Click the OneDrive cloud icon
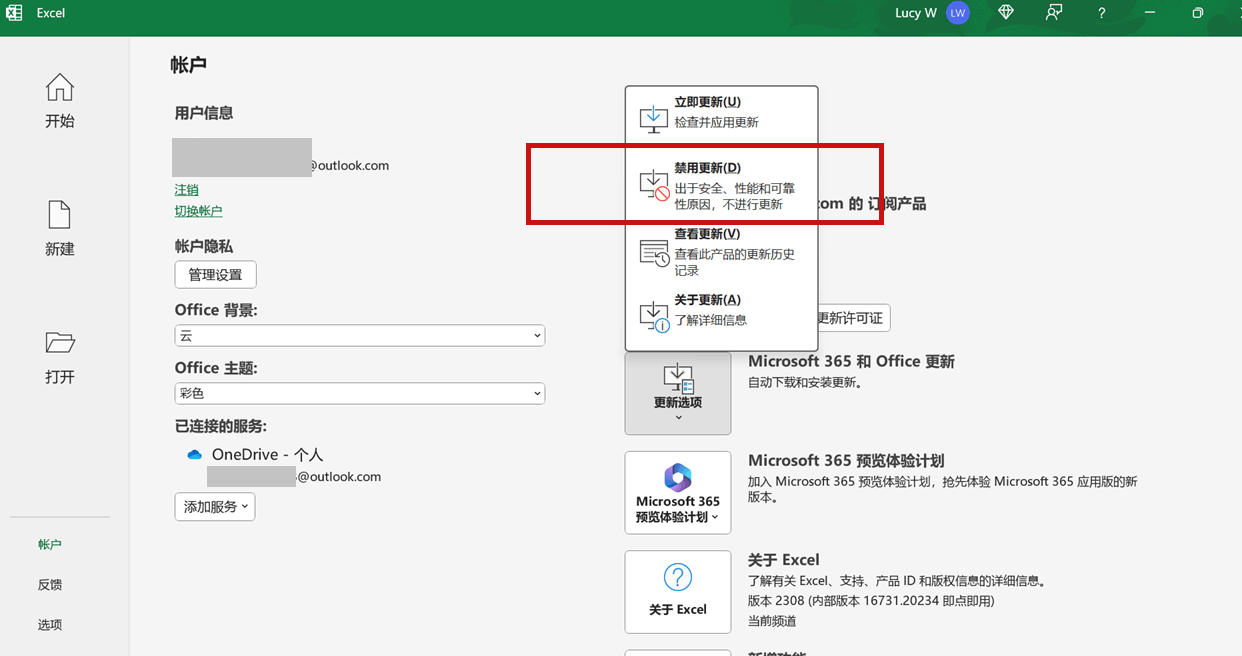The image size is (1242, 656). (195, 455)
